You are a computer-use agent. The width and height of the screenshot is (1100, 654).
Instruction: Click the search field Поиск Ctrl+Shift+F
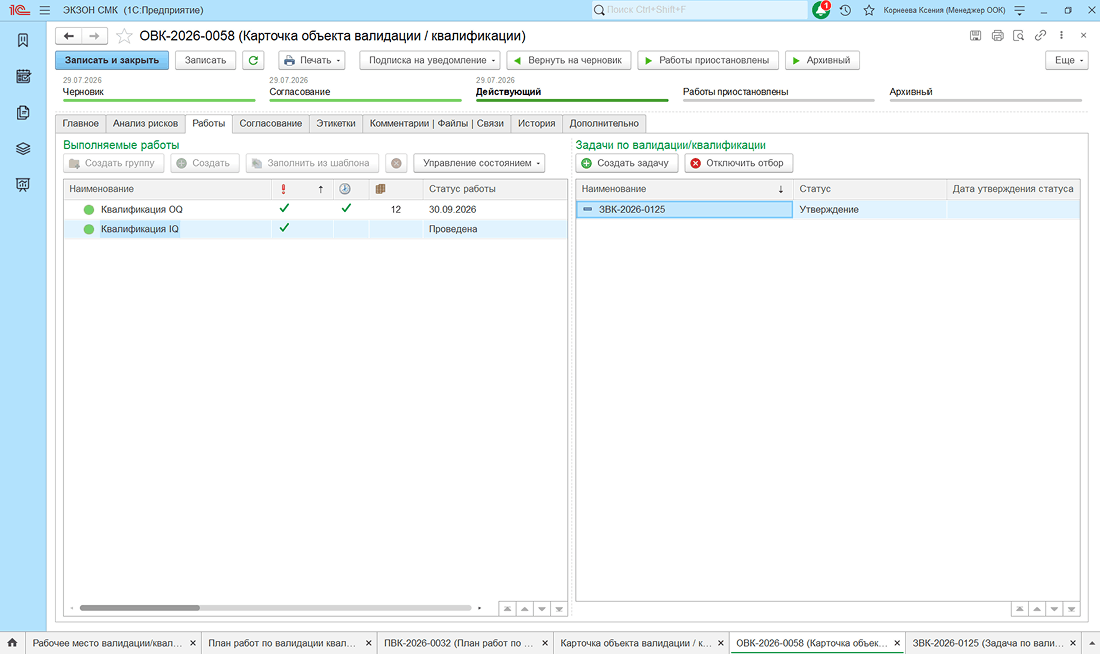click(699, 10)
